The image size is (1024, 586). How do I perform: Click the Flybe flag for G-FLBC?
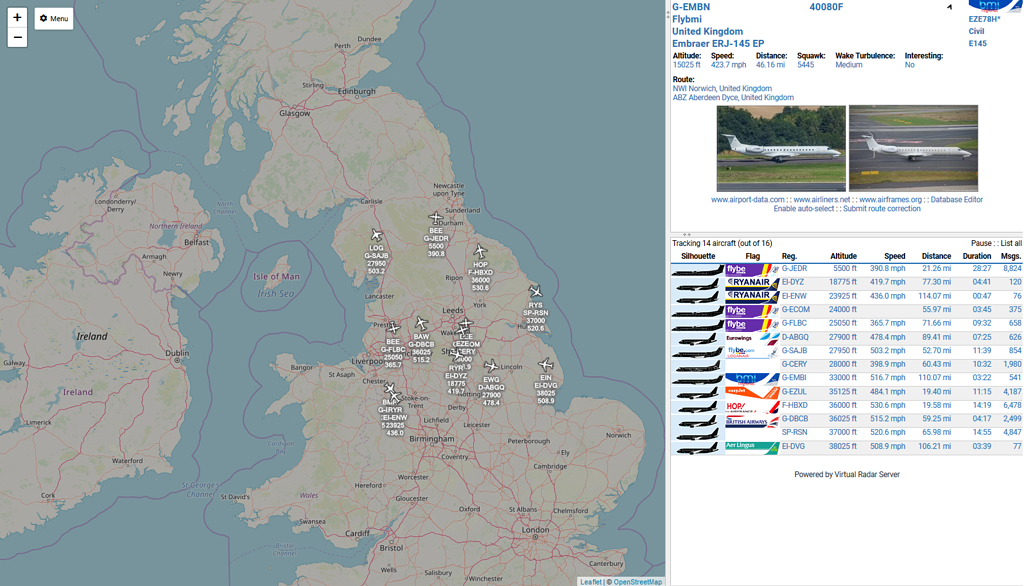point(753,323)
